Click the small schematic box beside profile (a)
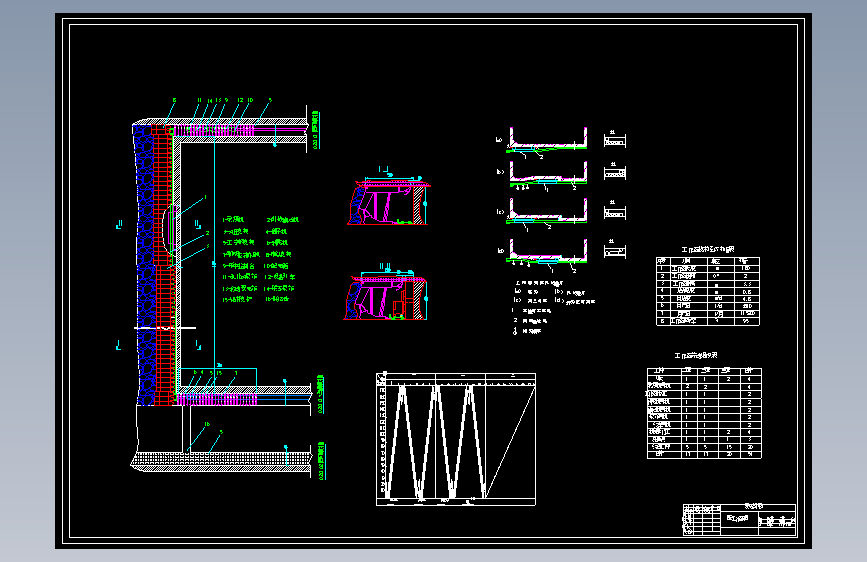The image size is (867, 562). [x=614, y=139]
